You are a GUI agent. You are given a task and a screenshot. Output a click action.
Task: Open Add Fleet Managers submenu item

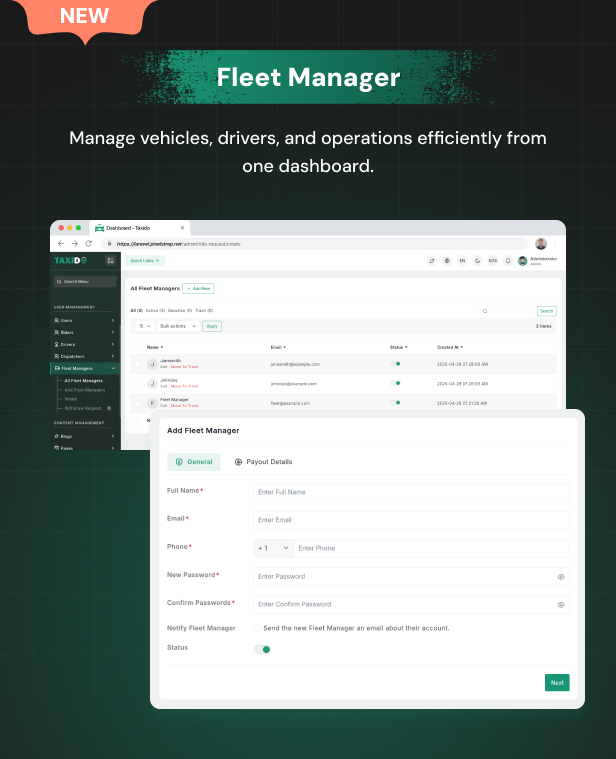coord(85,390)
